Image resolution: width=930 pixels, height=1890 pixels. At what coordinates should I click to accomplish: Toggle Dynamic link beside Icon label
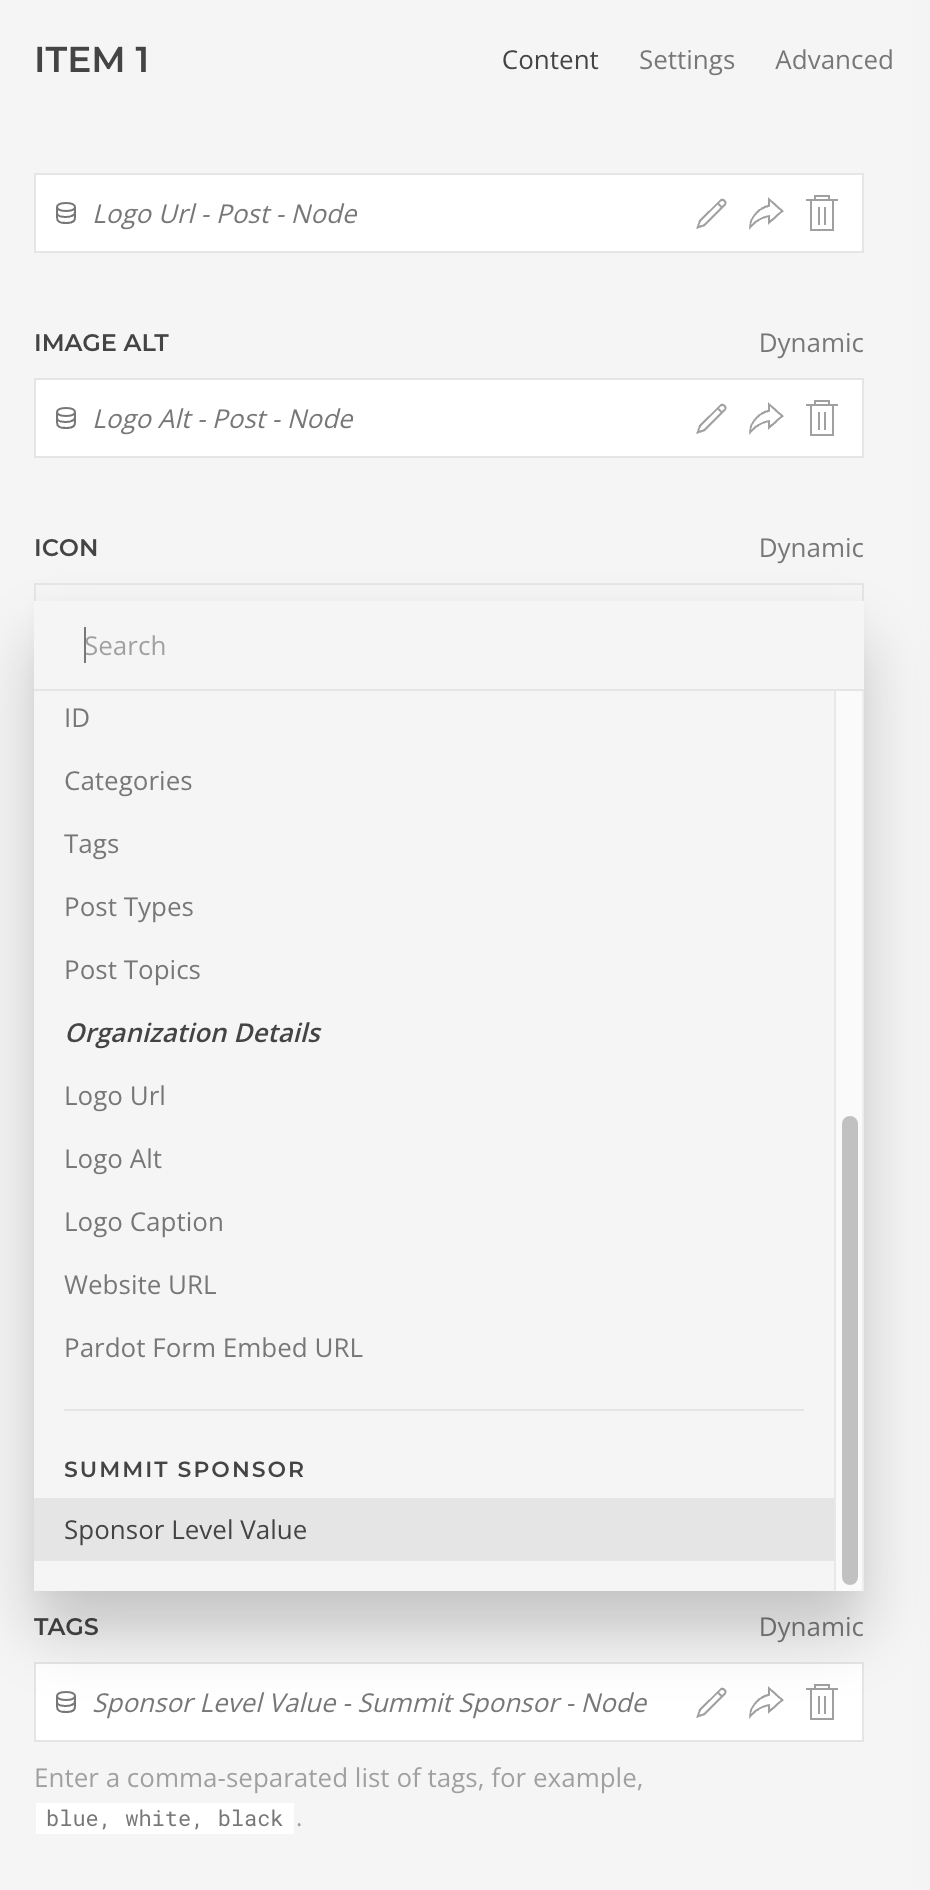tap(811, 548)
